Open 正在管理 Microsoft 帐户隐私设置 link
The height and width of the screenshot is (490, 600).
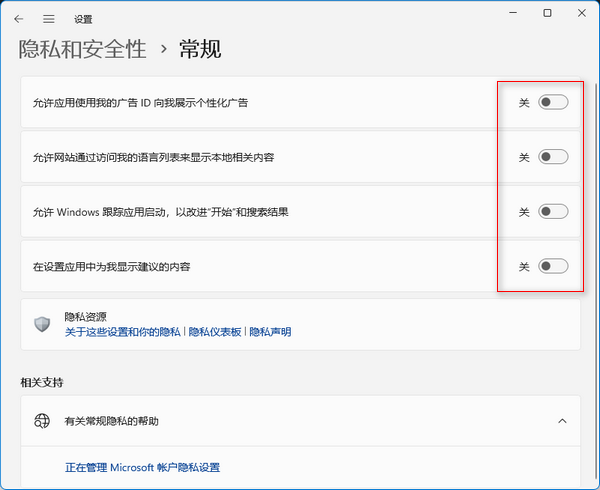click(x=142, y=467)
